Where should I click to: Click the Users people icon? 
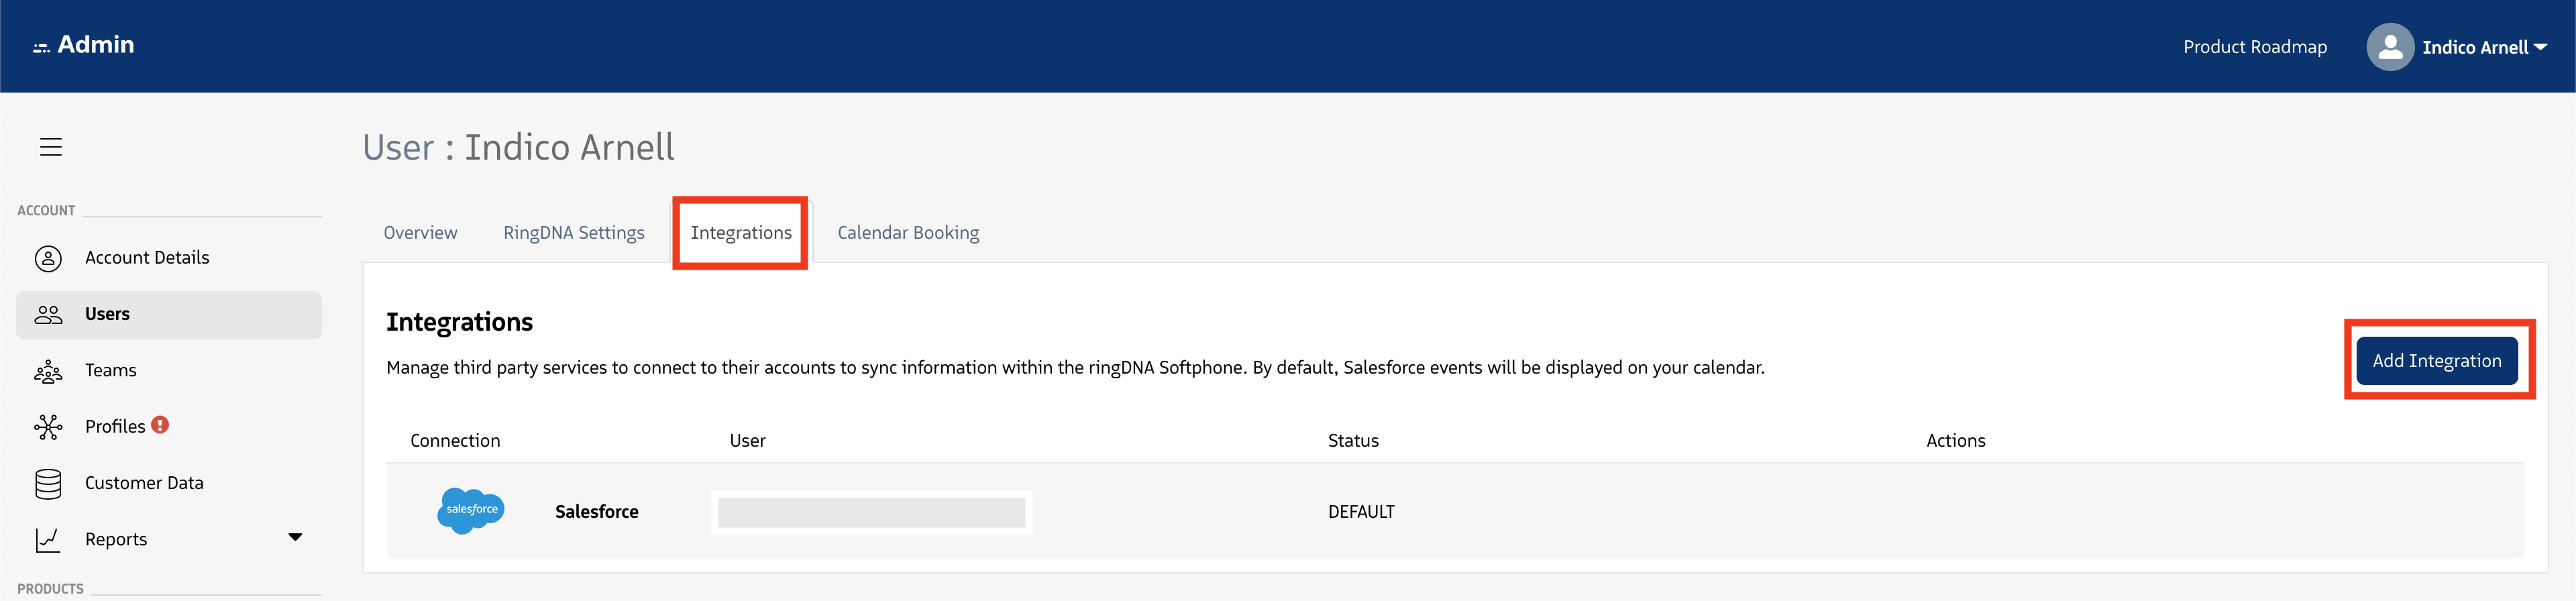coord(48,315)
